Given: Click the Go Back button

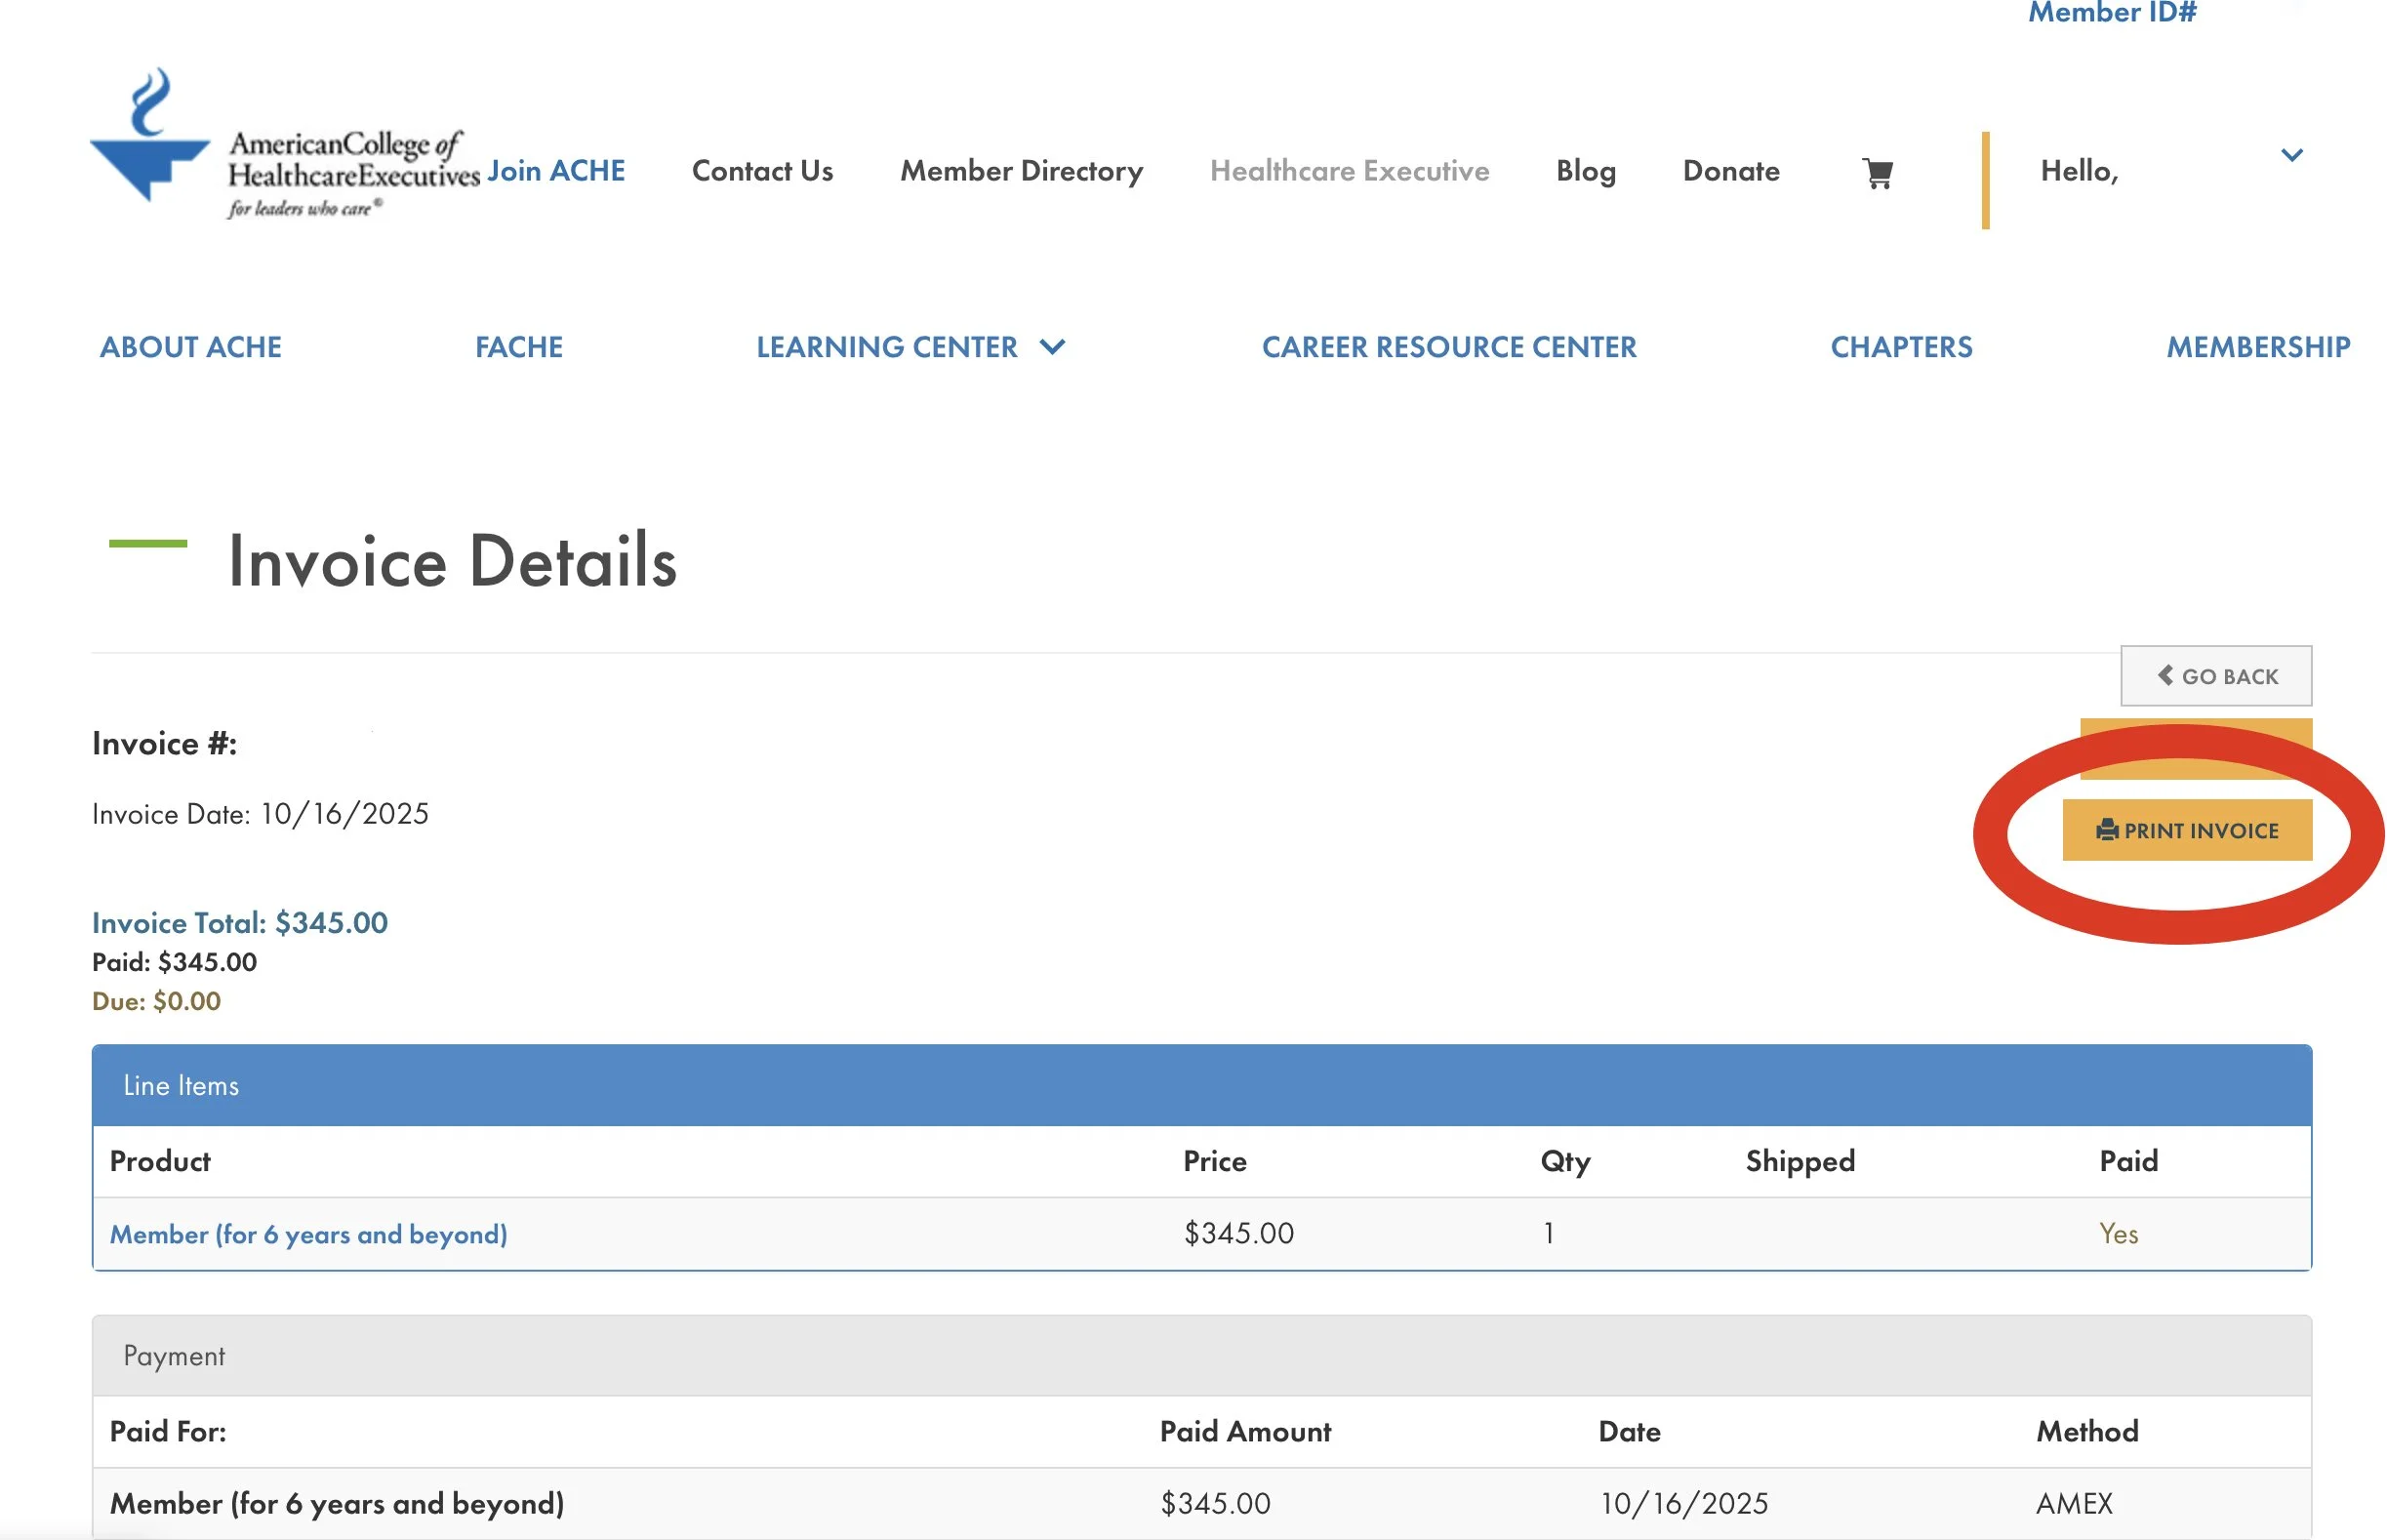Looking at the screenshot, I should coord(2215,676).
